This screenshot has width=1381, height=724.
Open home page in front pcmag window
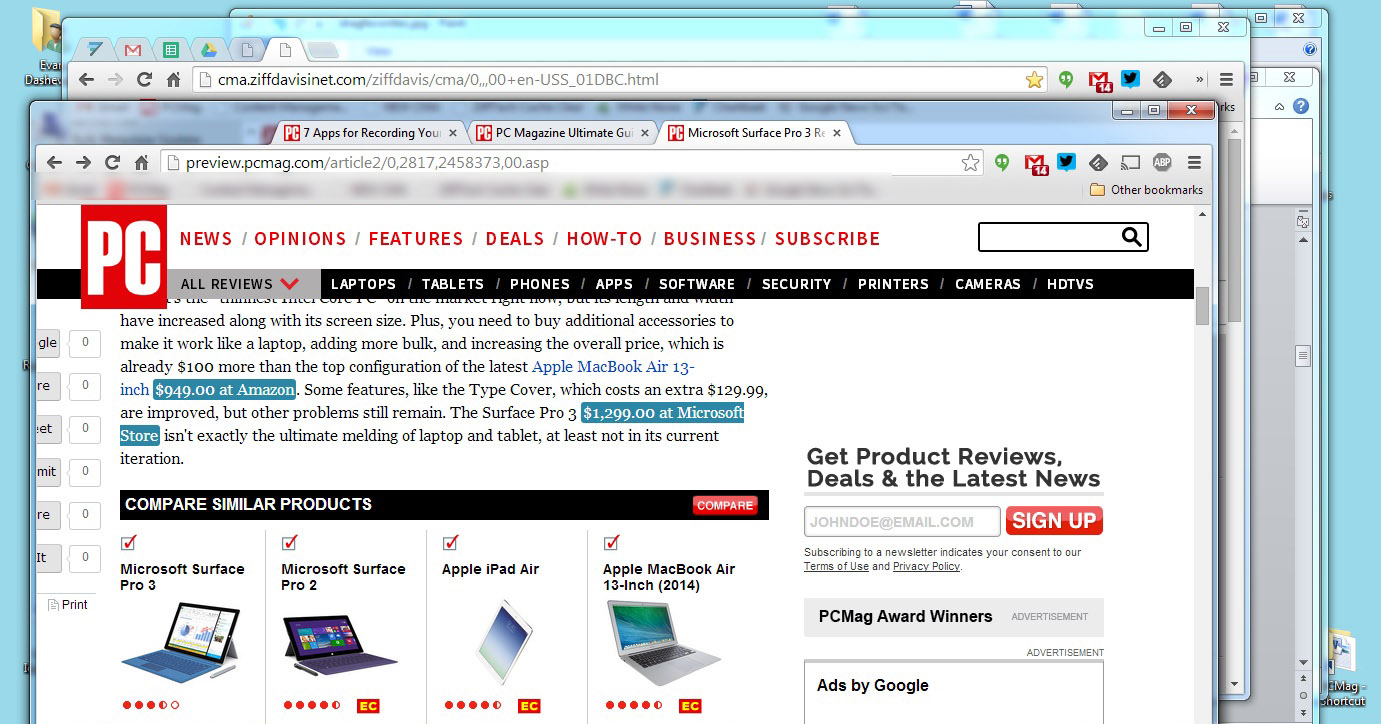click(x=141, y=163)
